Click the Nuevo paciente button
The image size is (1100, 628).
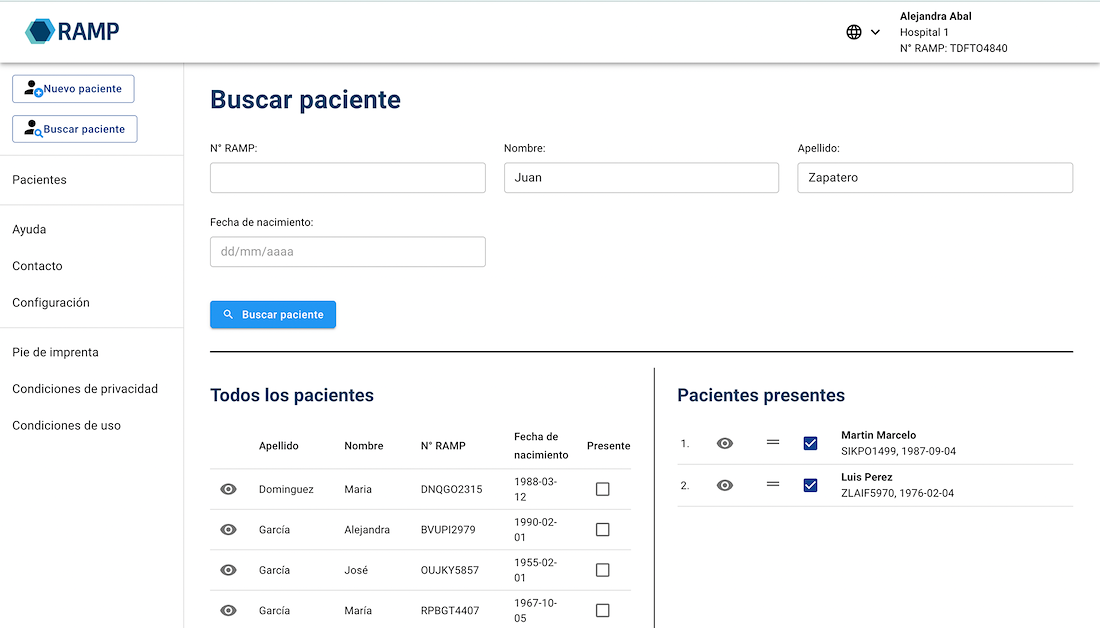pos(73,89)
